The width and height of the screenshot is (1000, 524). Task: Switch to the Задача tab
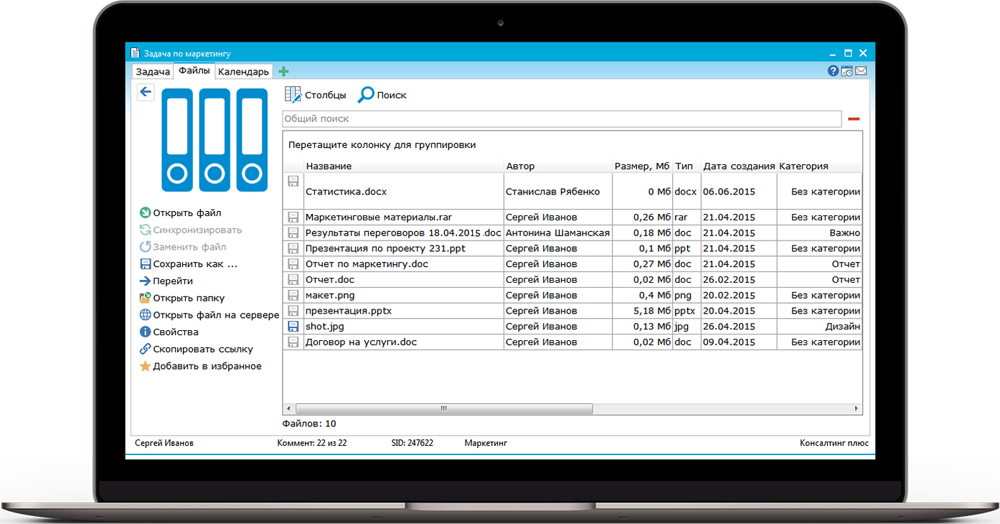pos(153,72)
